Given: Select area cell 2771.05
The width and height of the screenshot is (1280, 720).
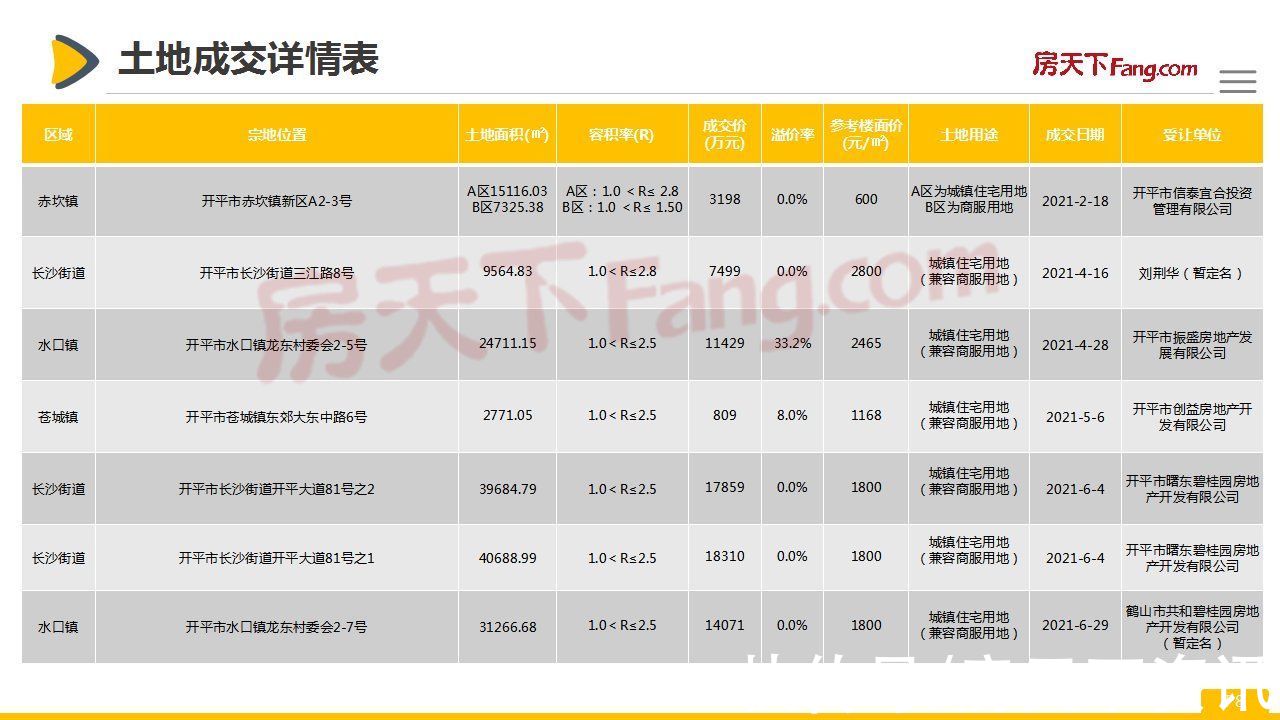Looking at the screenshot, I should [507, 415].
